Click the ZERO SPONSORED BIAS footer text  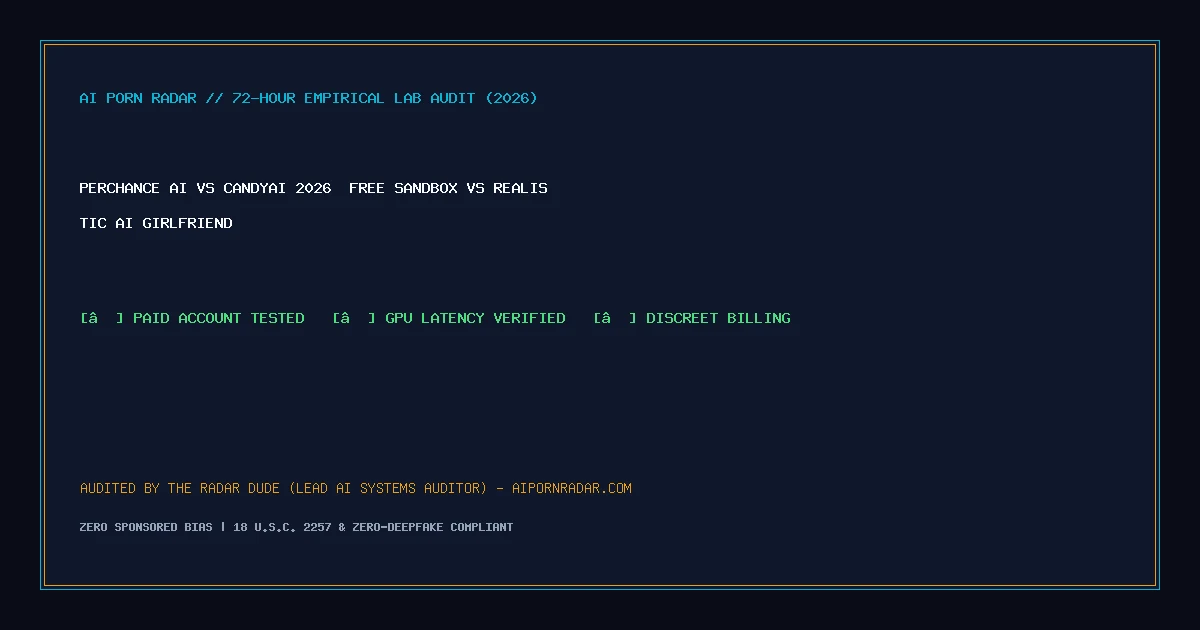coord(146,527)
